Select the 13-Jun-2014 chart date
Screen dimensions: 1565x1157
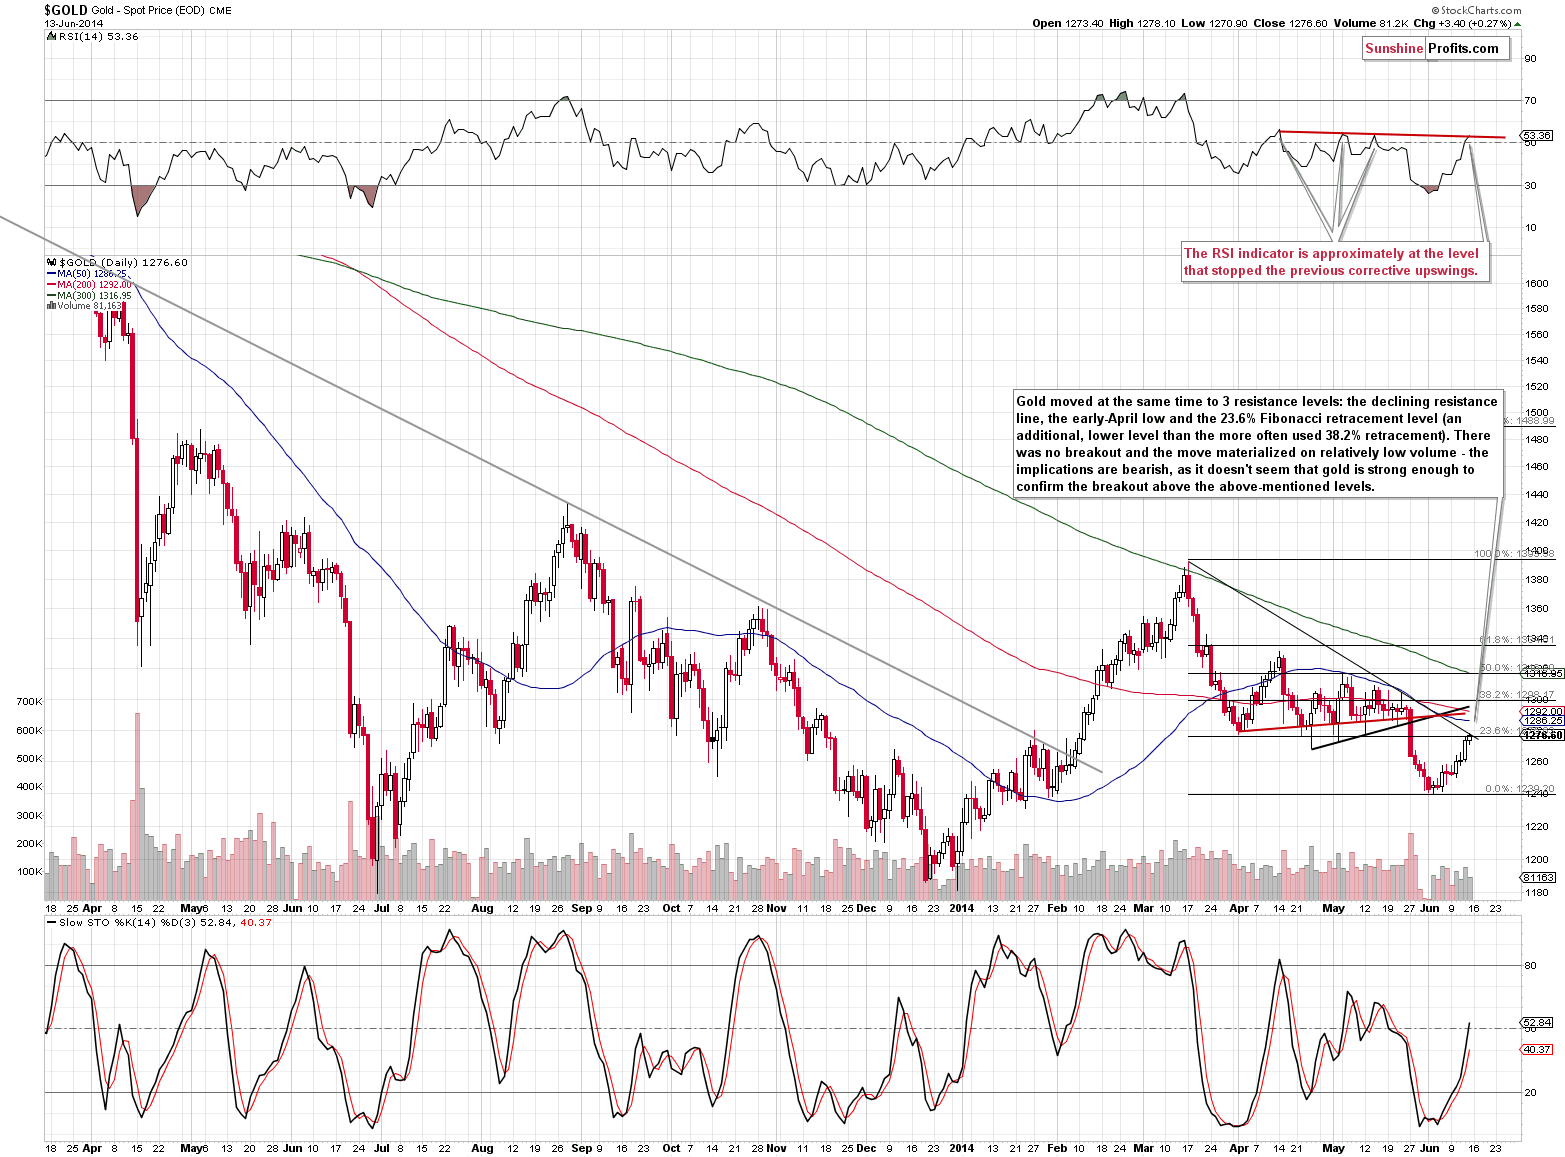point(73,24)
